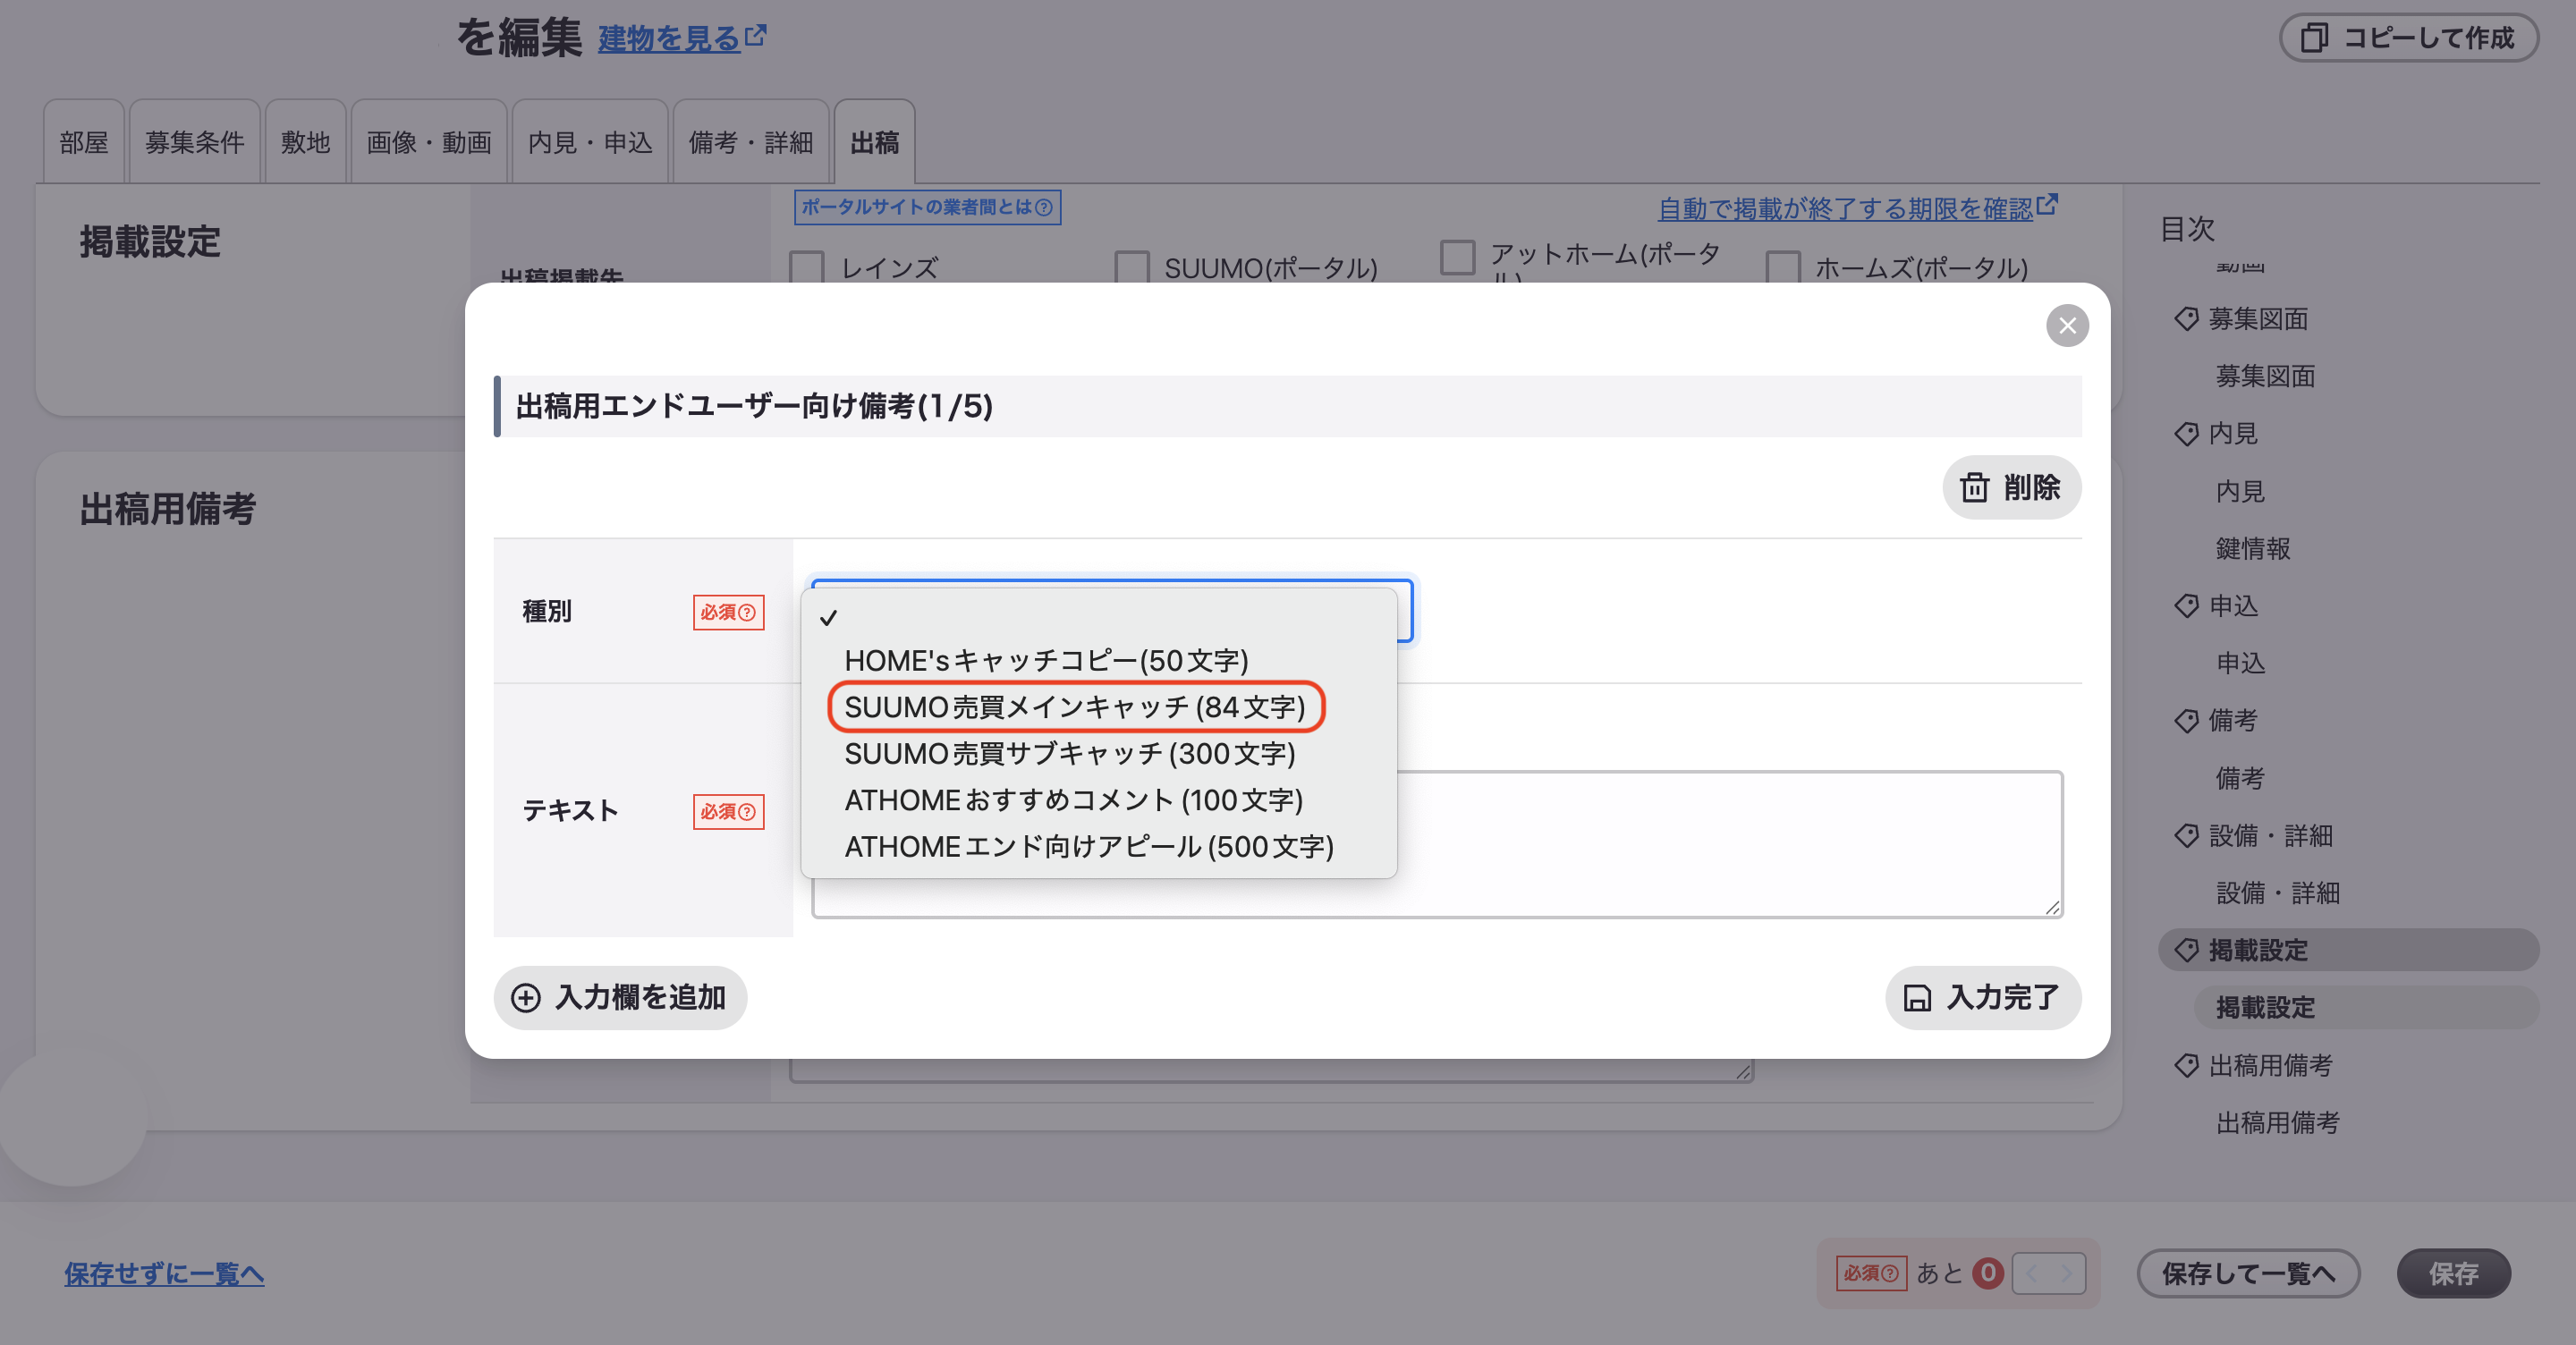Toggle the アットホーム(ポータル) checkbox
This screenshot has height=1345, width=2576.
(x=1457, y=257)
